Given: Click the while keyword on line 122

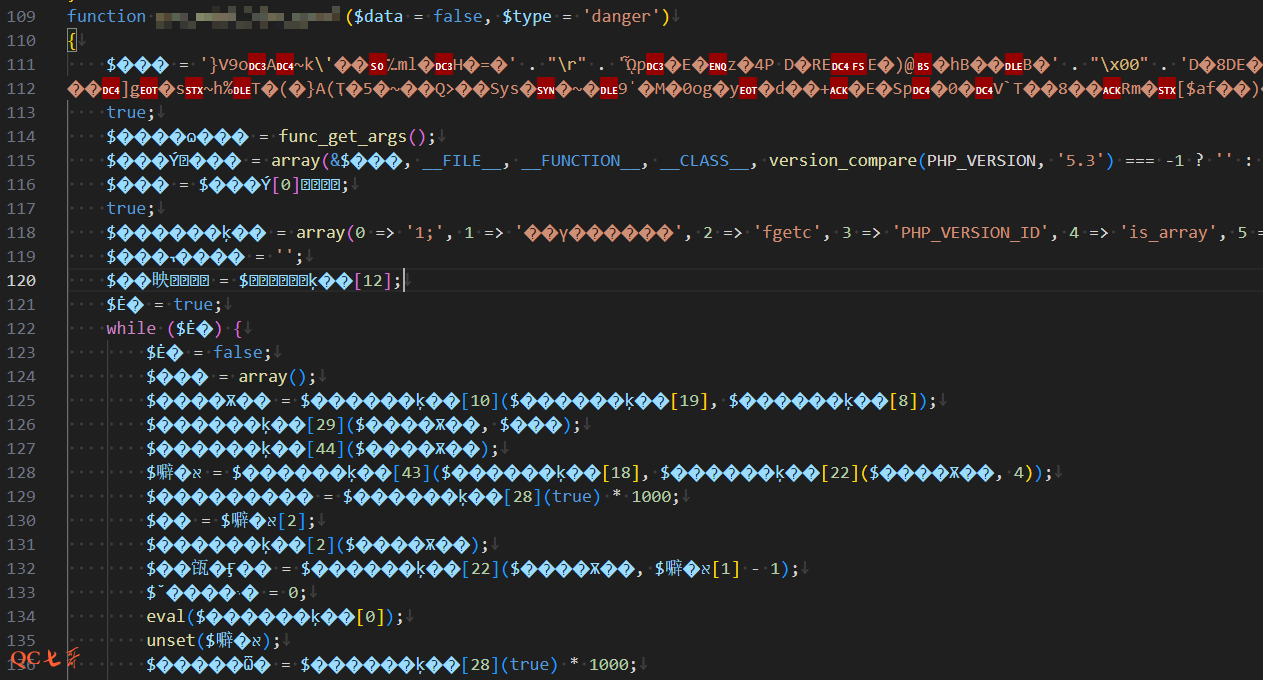Looking at the screenshot, I should pos(131,328).
